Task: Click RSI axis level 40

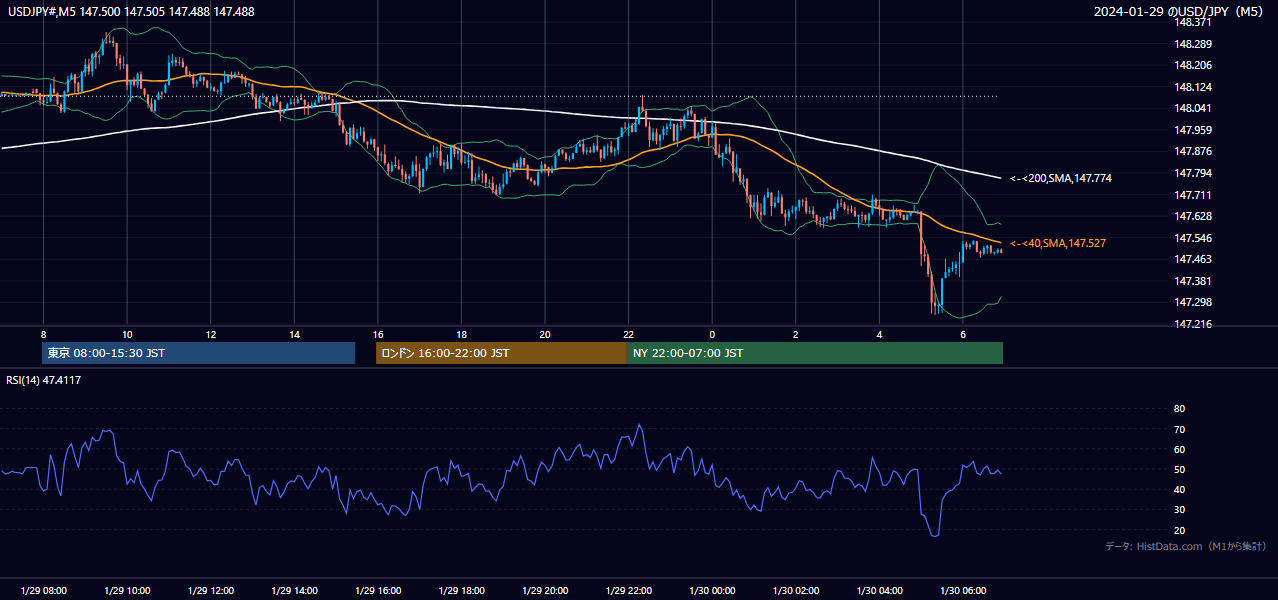Action: (1179, 489)
